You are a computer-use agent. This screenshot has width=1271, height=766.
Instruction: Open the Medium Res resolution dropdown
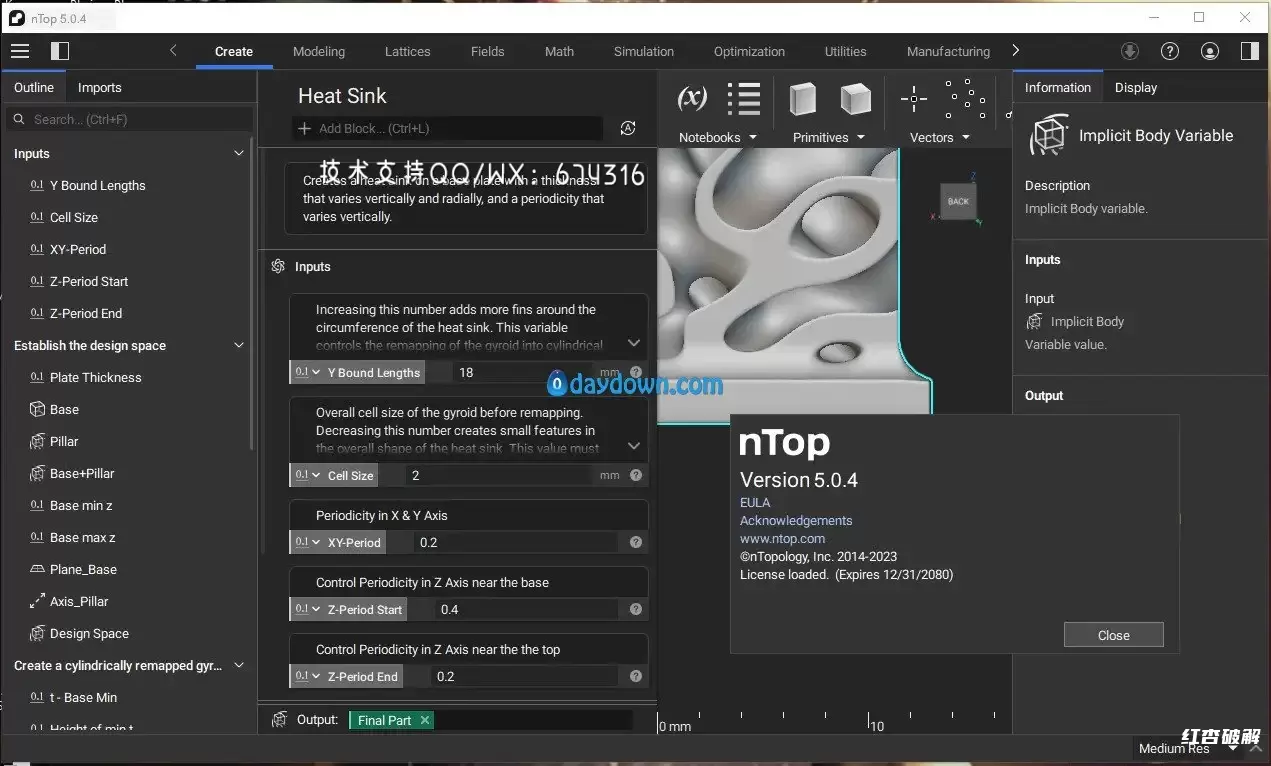click(1187, 748)
